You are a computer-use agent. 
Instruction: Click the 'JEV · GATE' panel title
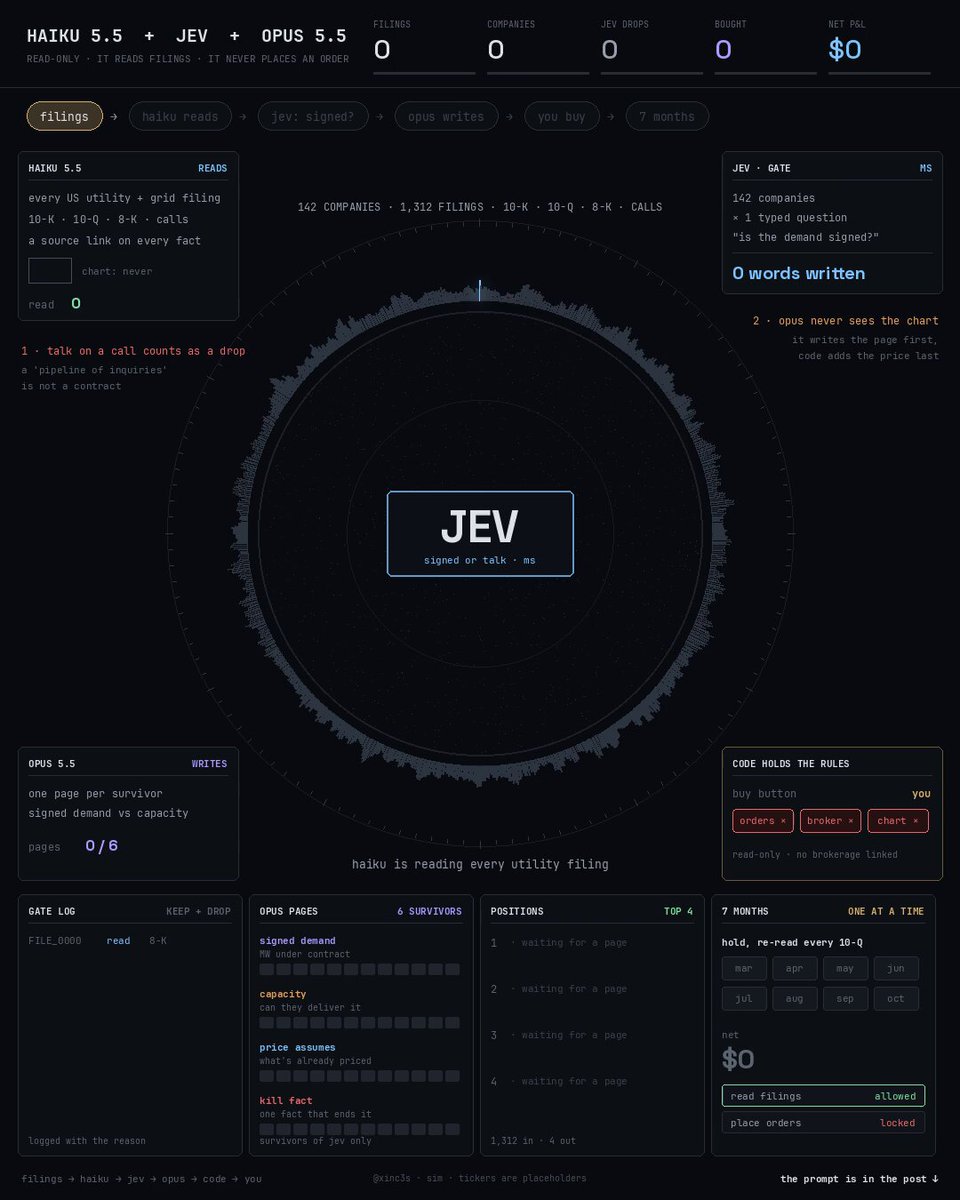coord(761,168)
